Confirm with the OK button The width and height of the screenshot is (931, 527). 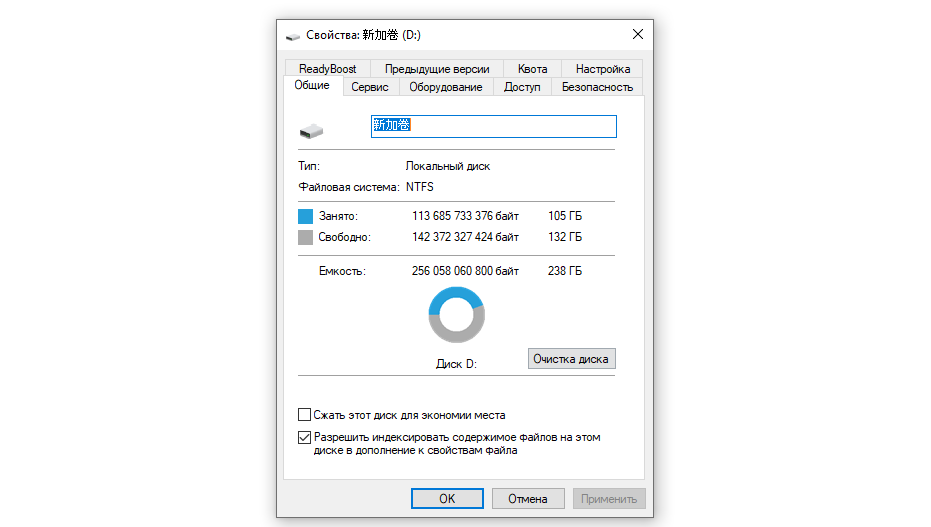tap(447, 499)
